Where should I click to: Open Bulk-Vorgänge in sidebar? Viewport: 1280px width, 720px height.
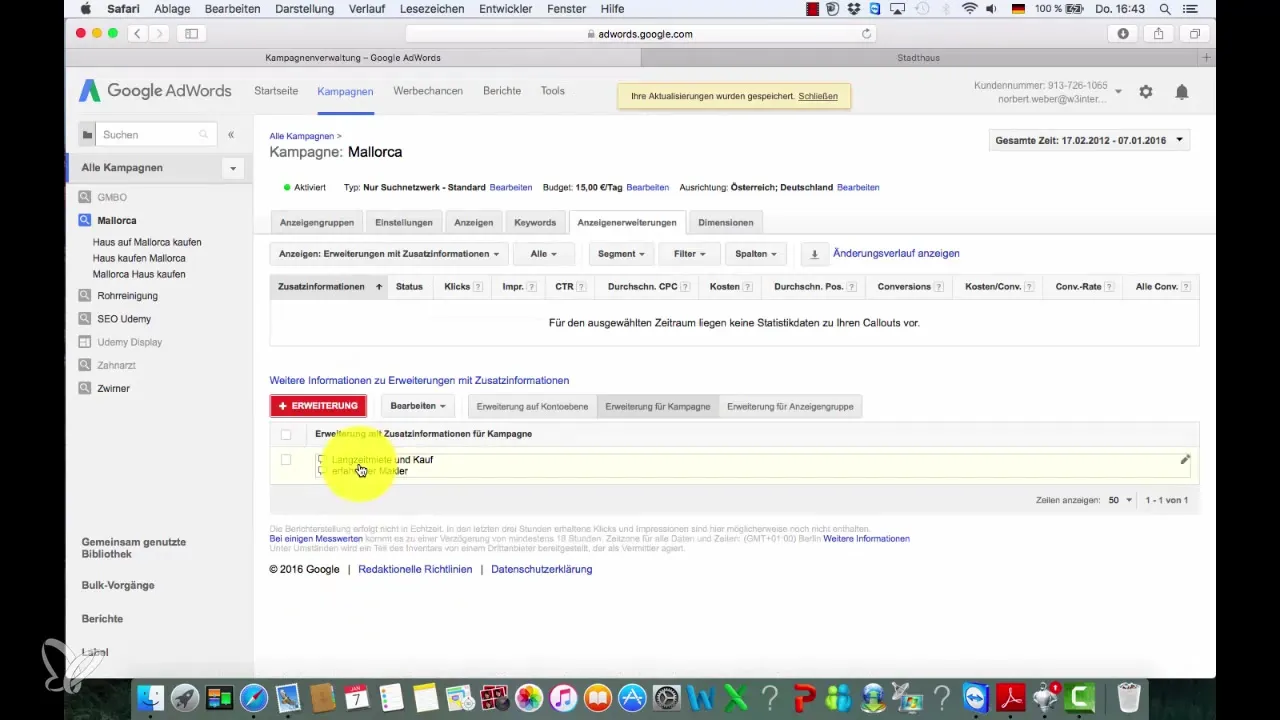click(x=118, y=585)
